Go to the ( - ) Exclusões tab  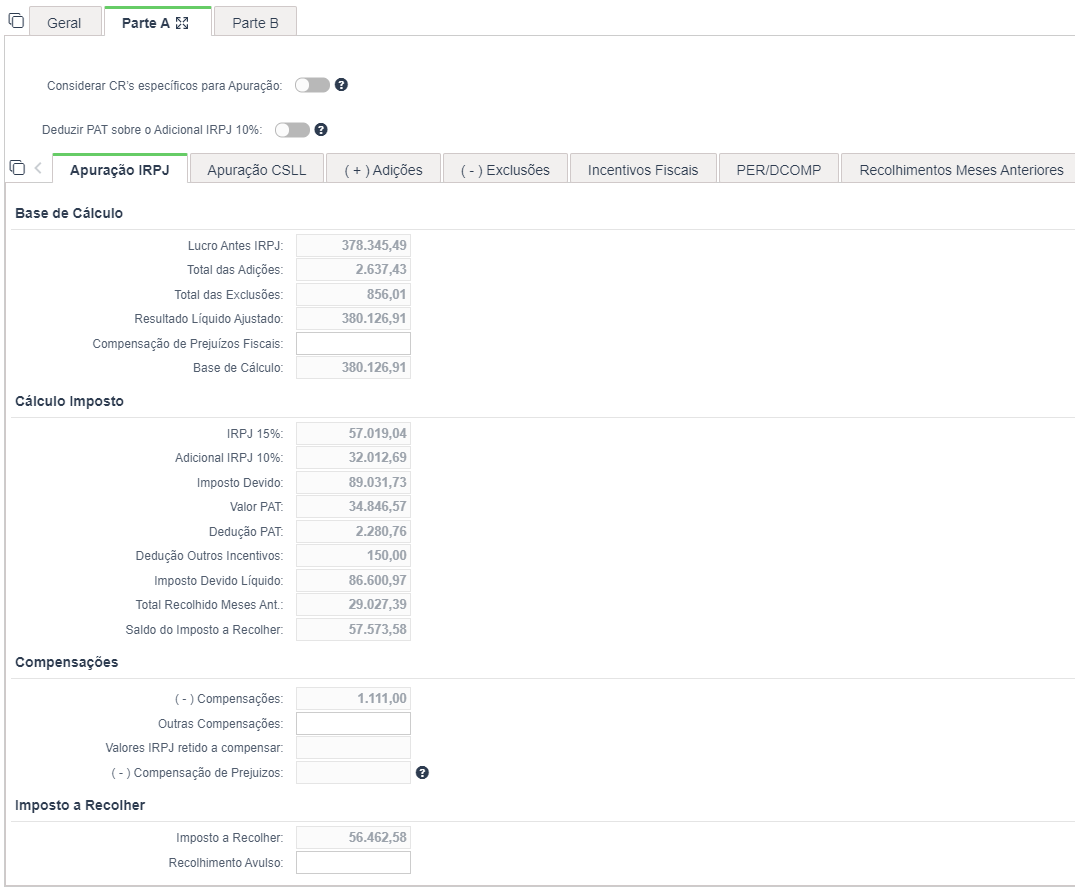[x=505, y=170]
